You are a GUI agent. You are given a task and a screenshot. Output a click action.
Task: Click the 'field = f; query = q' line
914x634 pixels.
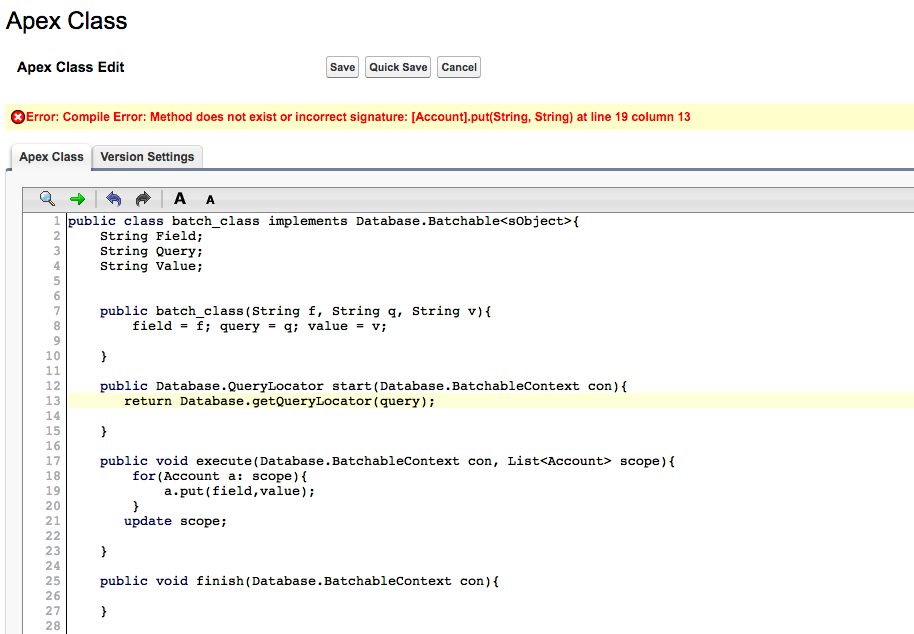259,326
